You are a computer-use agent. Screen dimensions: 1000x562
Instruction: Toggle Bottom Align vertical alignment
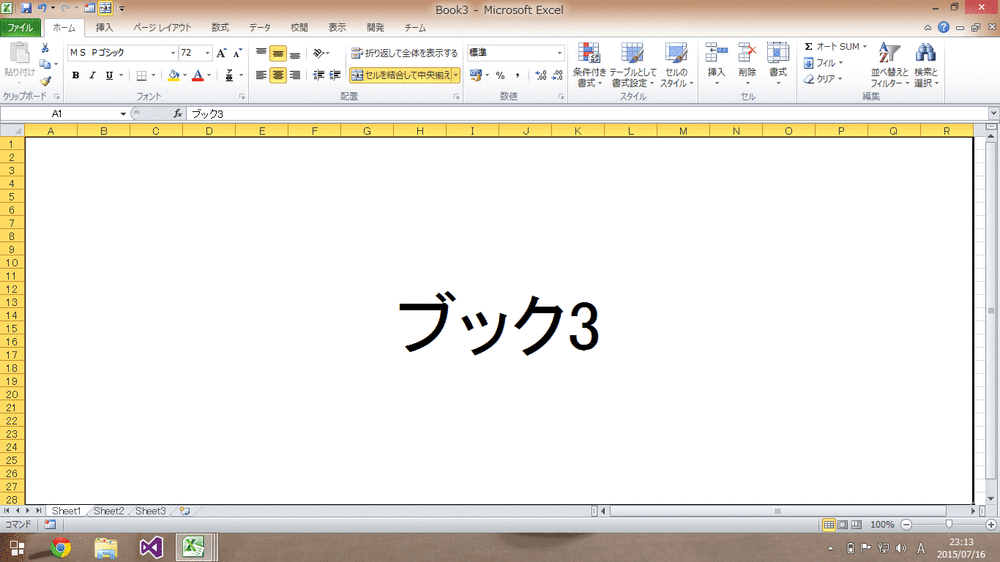click(x=295, y=53)
